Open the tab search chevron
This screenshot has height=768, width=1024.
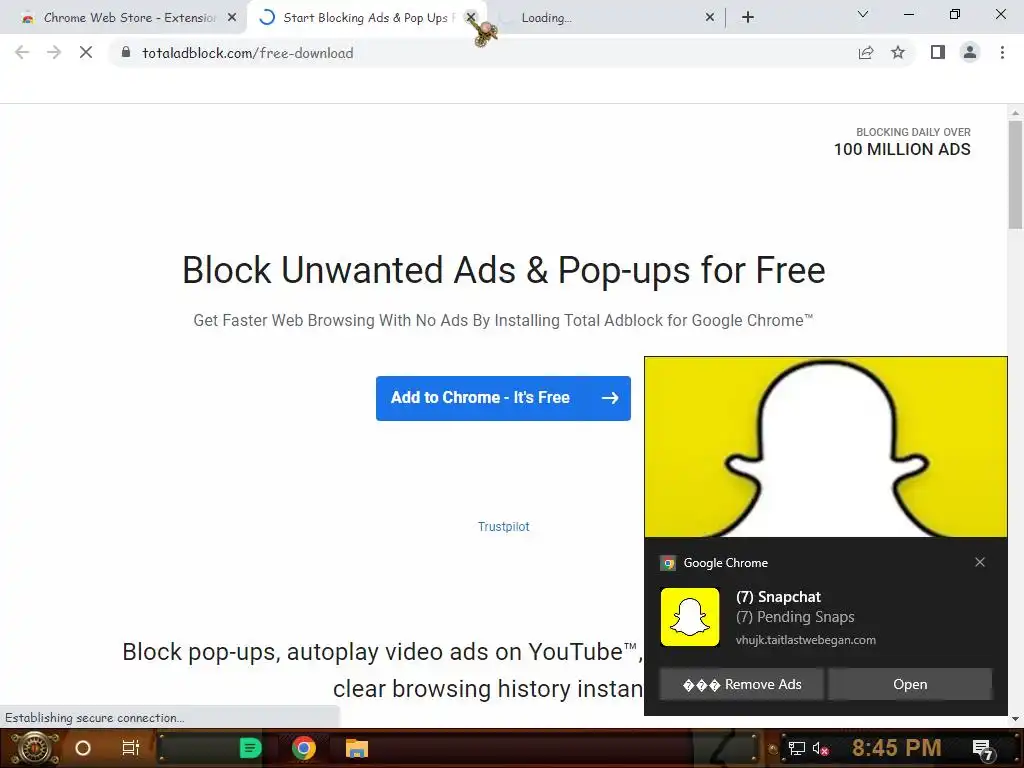click(863, 14)
